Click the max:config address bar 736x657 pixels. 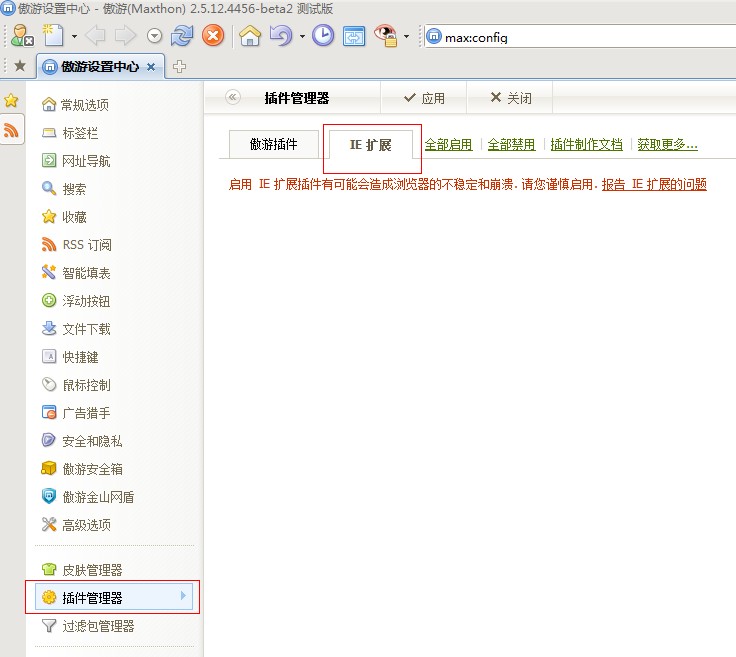(580, 37)
